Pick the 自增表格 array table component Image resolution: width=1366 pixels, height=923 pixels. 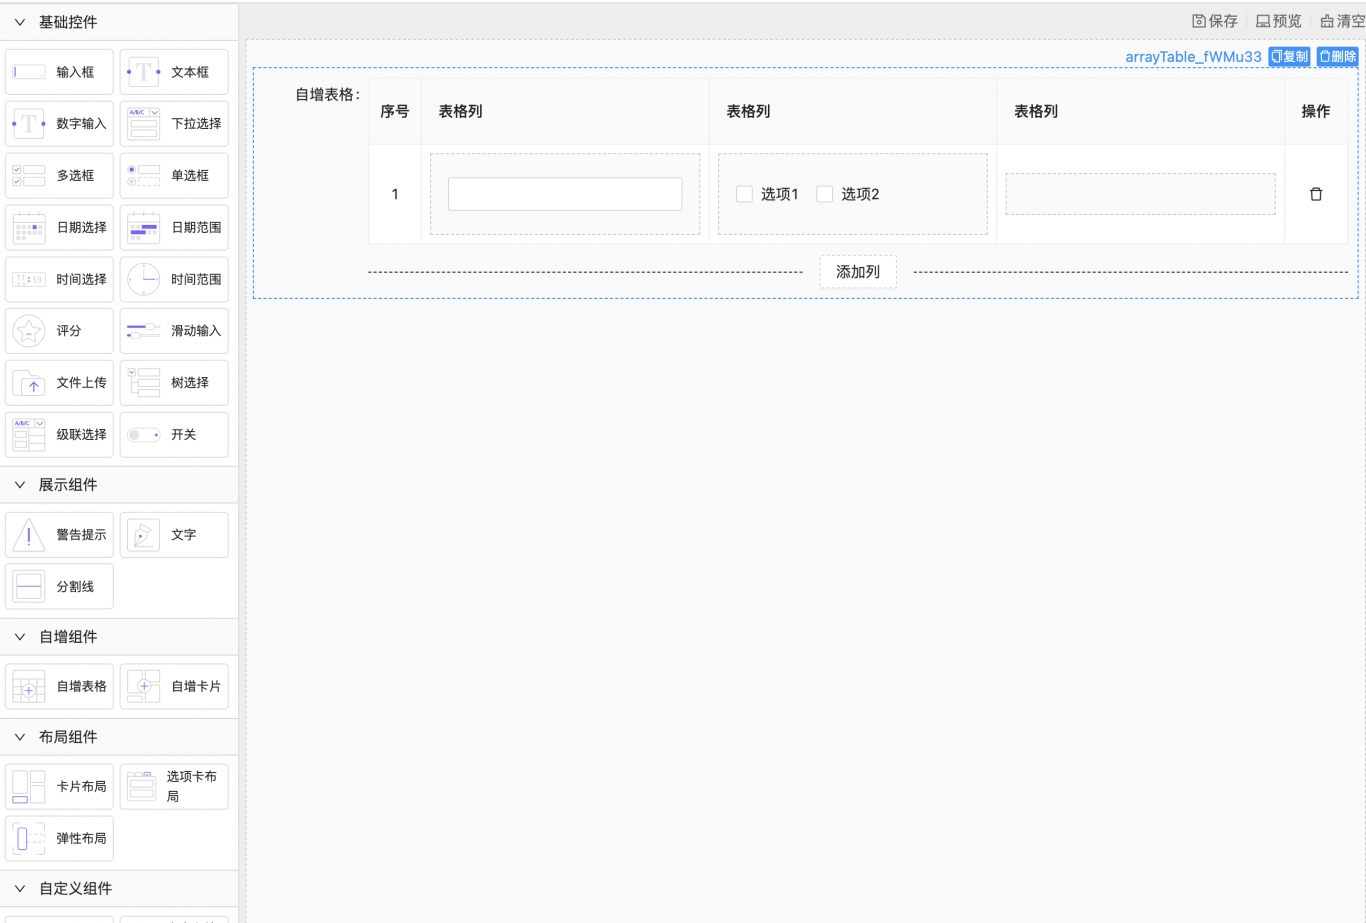coord(59,687)
